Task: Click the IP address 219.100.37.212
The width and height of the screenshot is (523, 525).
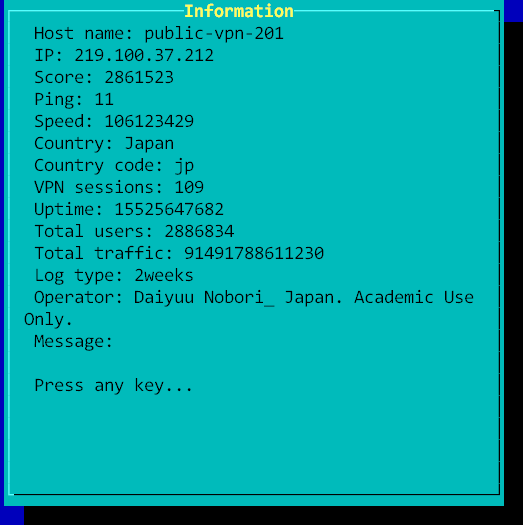Action: tap(144, 55)
